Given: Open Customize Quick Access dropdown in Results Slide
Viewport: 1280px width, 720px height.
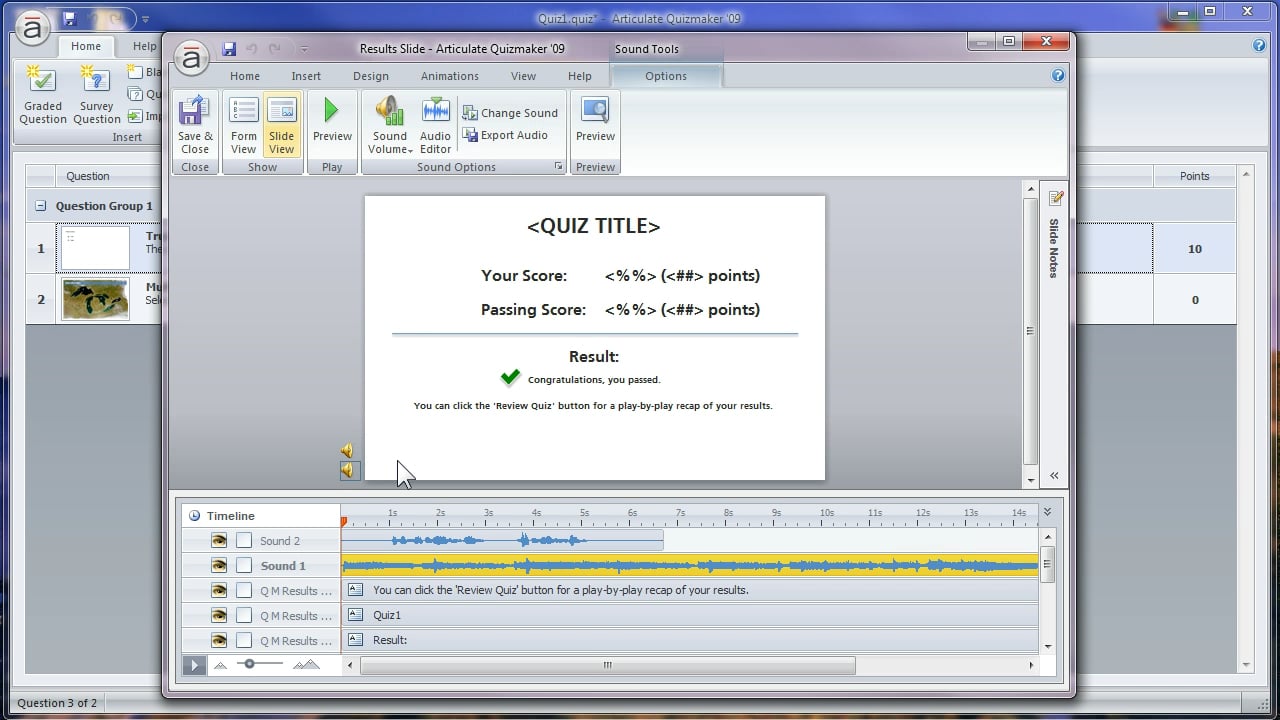Looking at the screenshot, I should click(304, 49).
